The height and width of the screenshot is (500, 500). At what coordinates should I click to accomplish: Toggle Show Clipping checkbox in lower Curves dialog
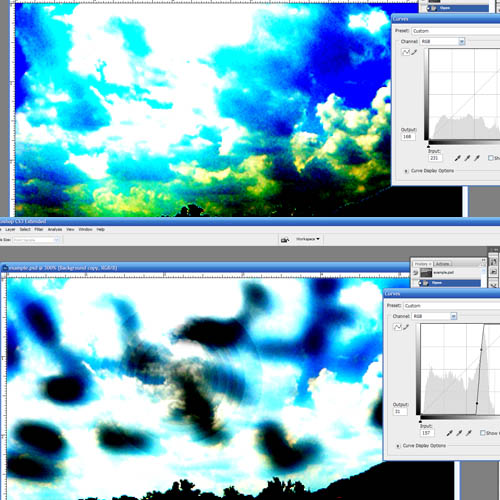pos(482,433)
